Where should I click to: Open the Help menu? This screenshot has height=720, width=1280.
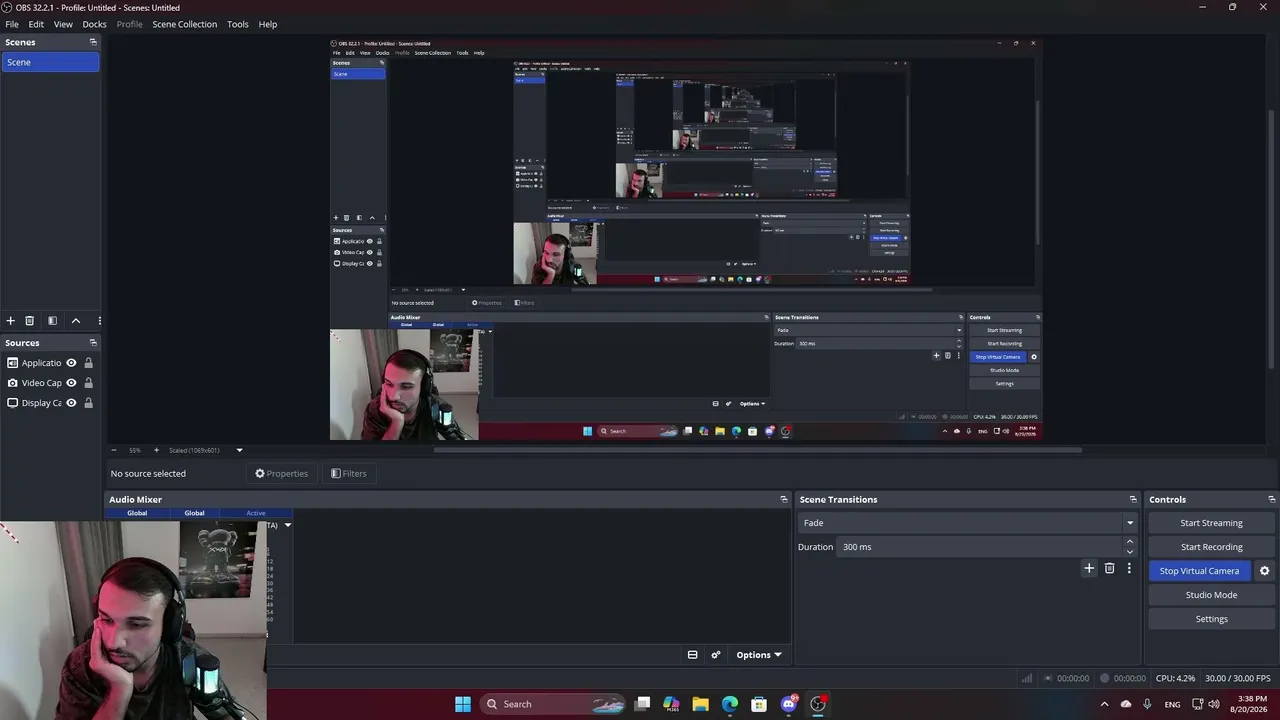[x=268, y=24]
